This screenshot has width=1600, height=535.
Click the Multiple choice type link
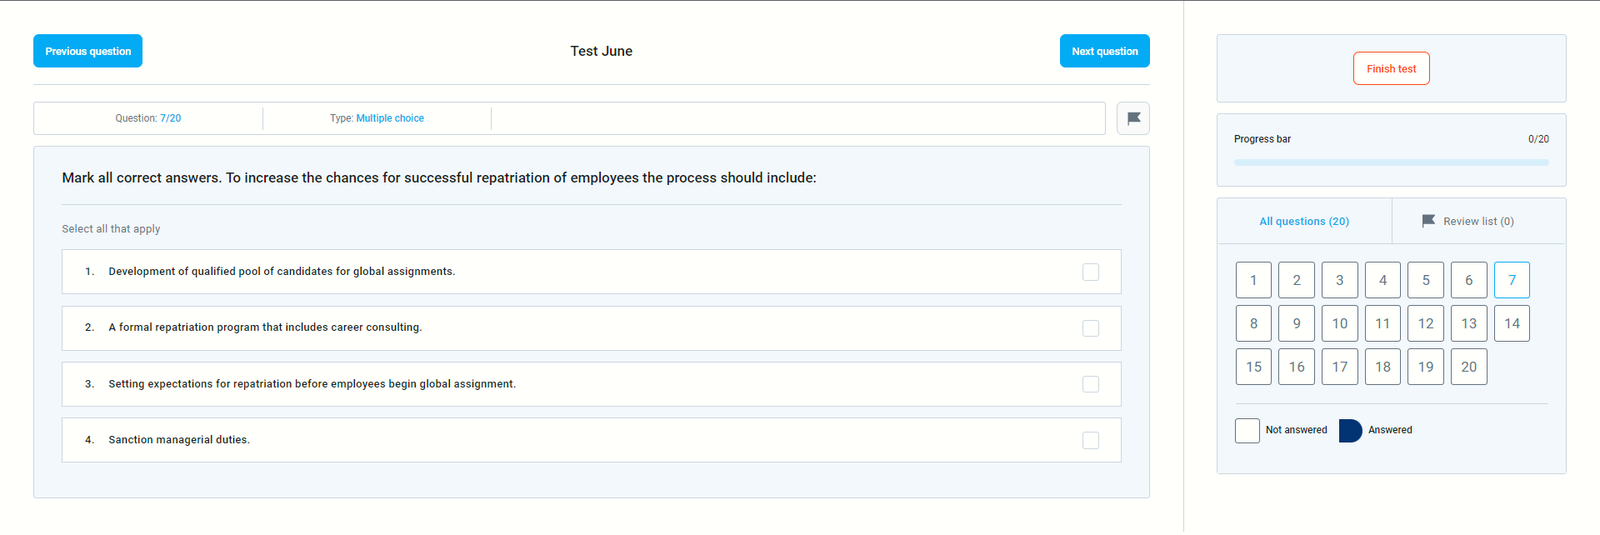(x=390, y=118)
